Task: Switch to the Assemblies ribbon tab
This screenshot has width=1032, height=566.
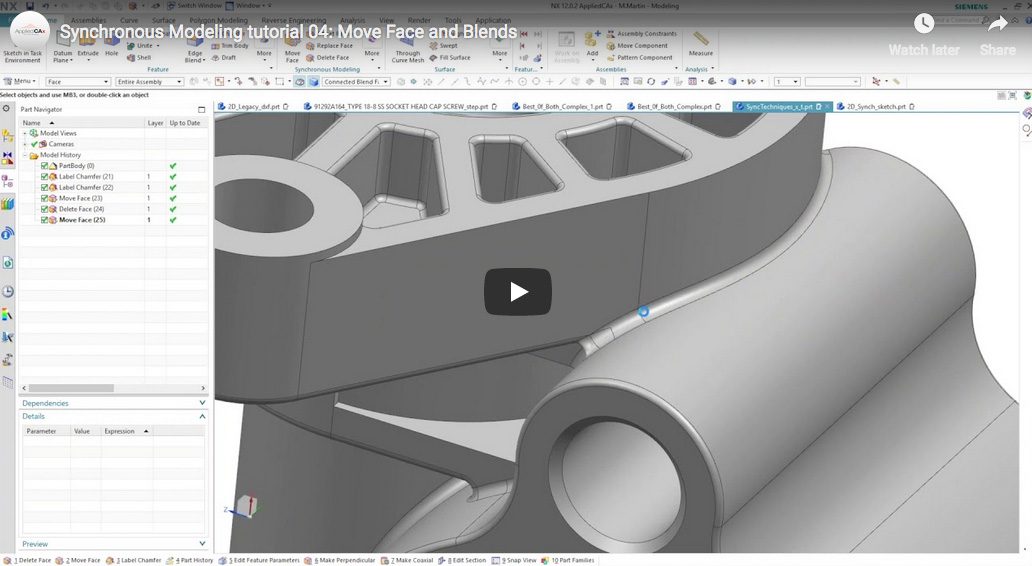Action: (89, 20)
